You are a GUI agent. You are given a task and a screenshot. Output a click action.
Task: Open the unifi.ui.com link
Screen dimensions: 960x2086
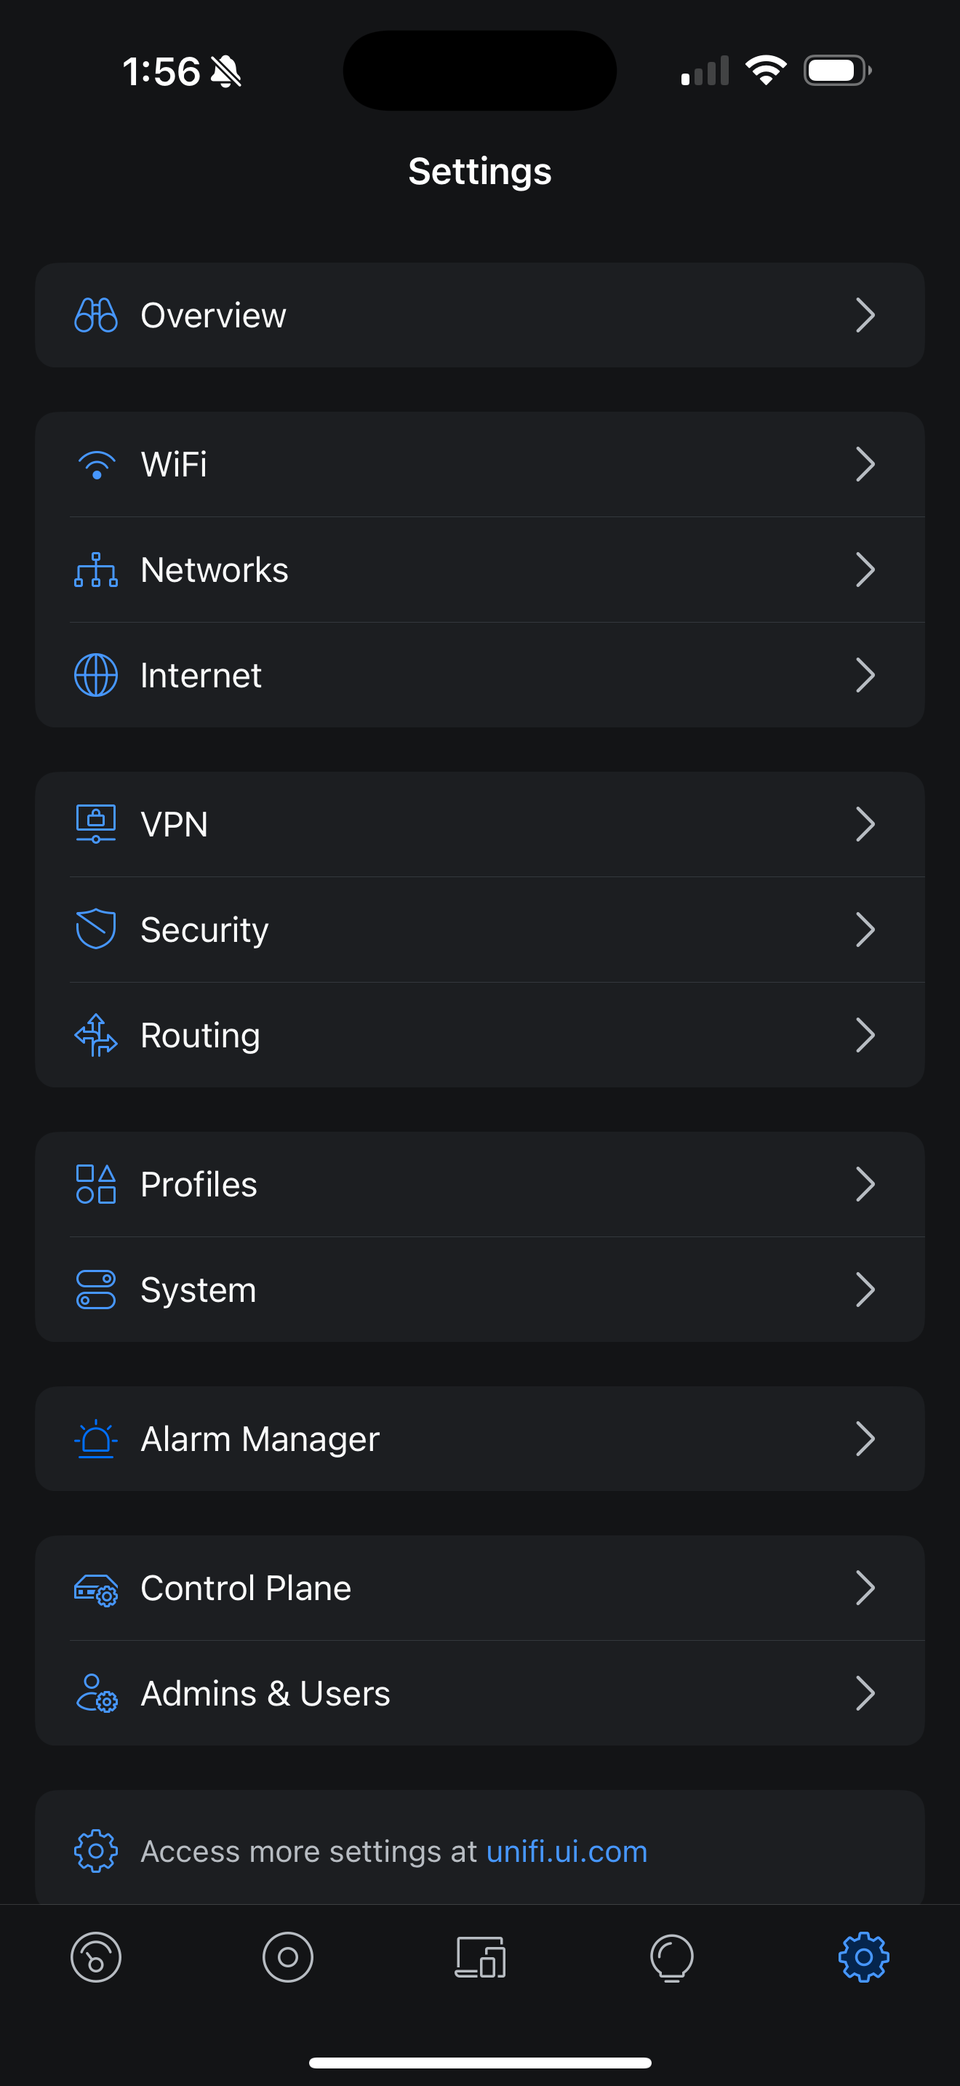pyautogui.click(x=566, y=1851)
